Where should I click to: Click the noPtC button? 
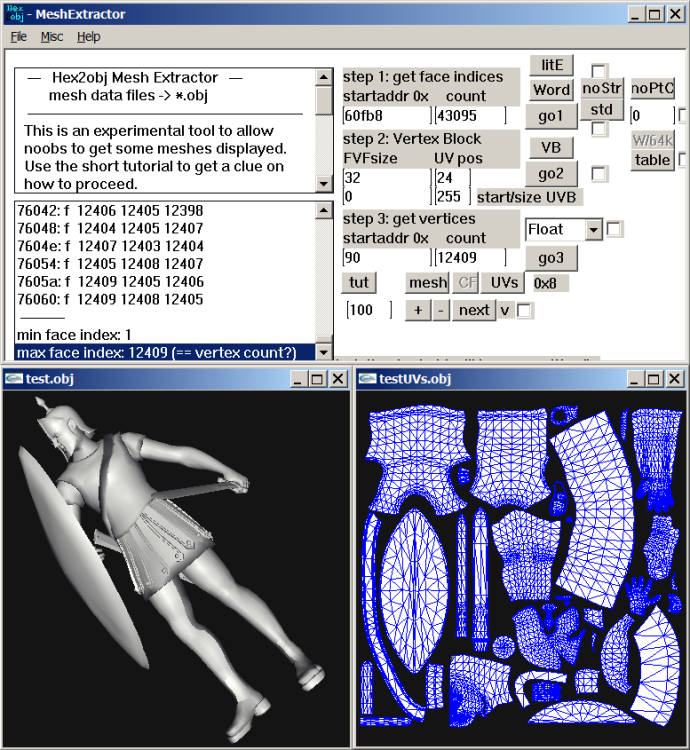click(652, 88)
